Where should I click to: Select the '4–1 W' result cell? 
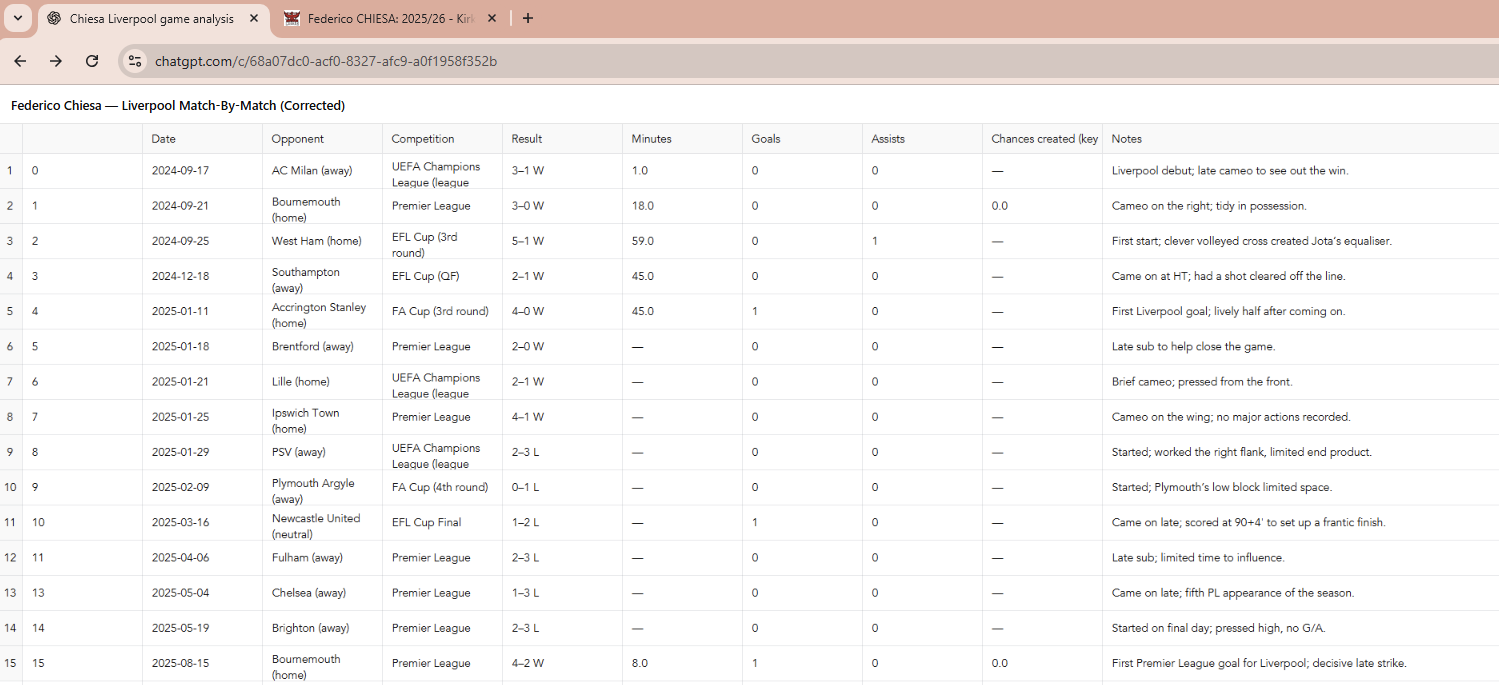pos(562,417)
